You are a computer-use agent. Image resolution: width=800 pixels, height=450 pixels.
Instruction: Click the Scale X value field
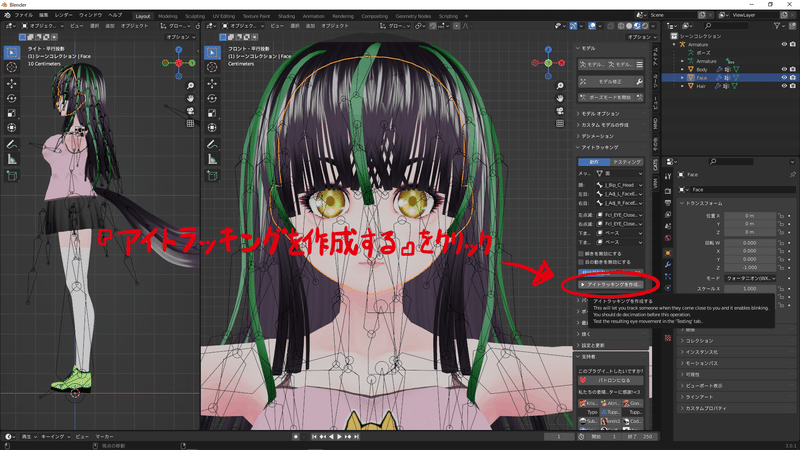[x=749, y=289]
